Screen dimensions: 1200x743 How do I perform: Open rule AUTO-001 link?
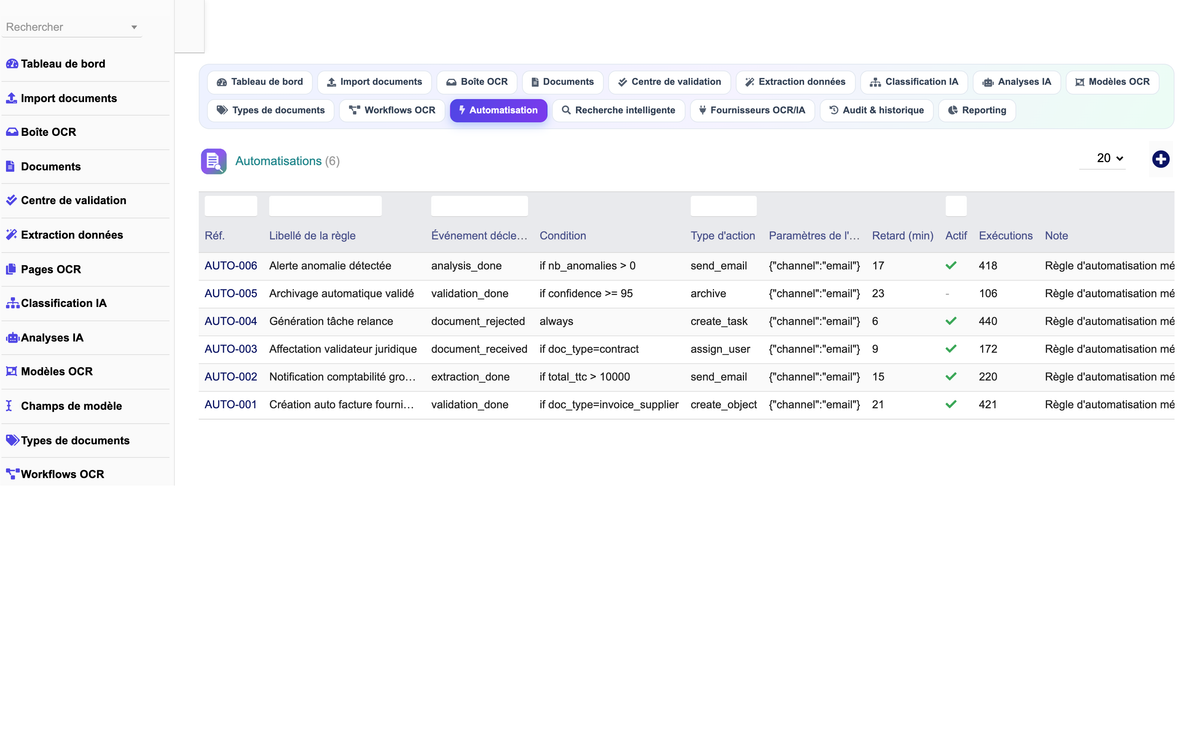coord(231,405)
